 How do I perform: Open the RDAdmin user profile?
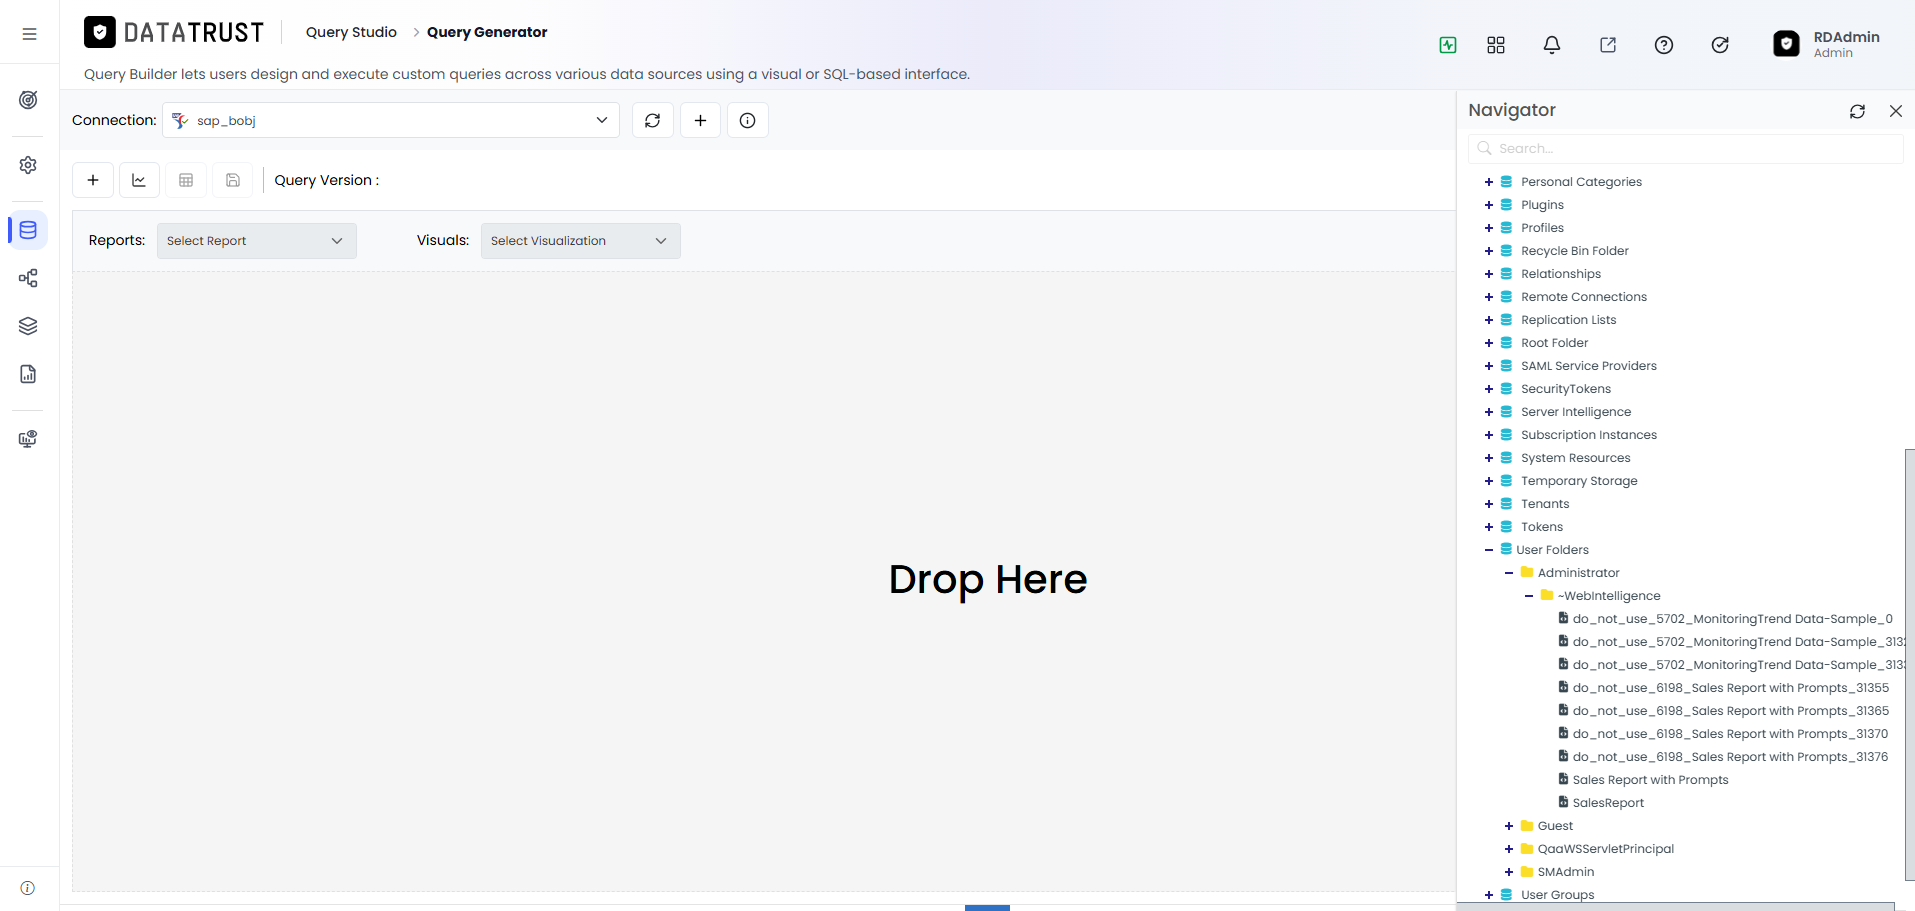pos(1827,44)
